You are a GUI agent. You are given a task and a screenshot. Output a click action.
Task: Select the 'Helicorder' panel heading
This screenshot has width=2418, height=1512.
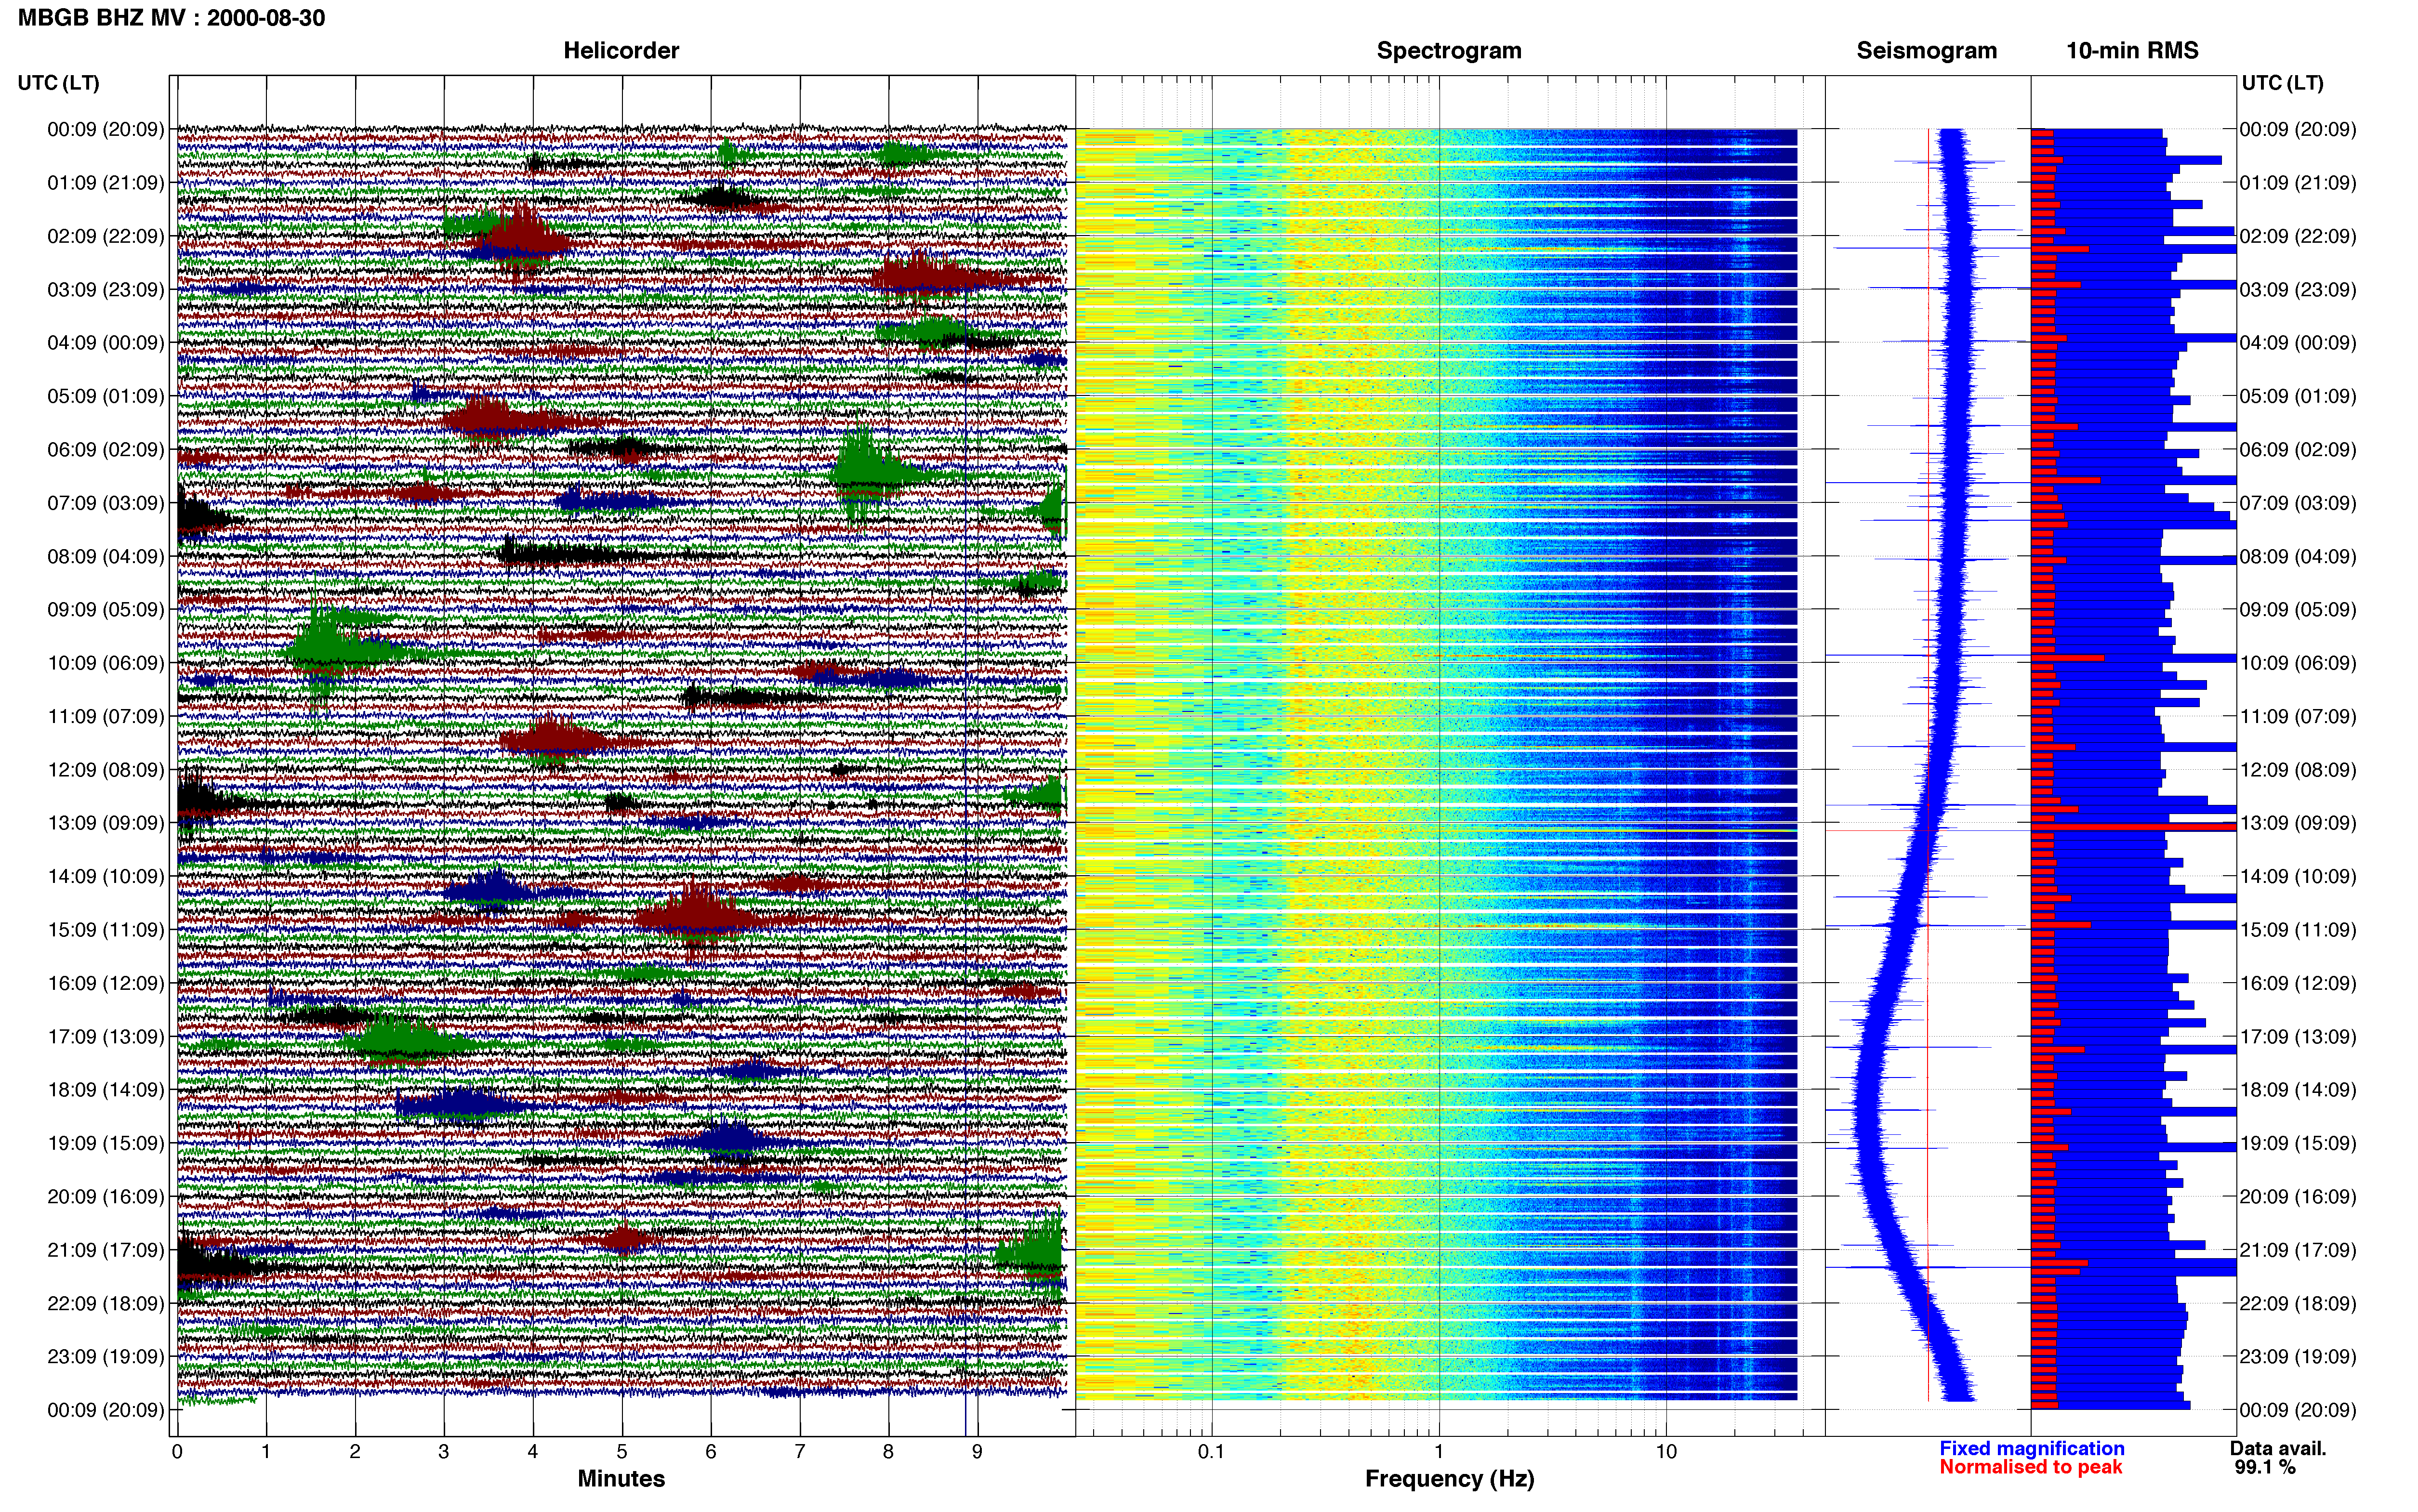point(621,51)
